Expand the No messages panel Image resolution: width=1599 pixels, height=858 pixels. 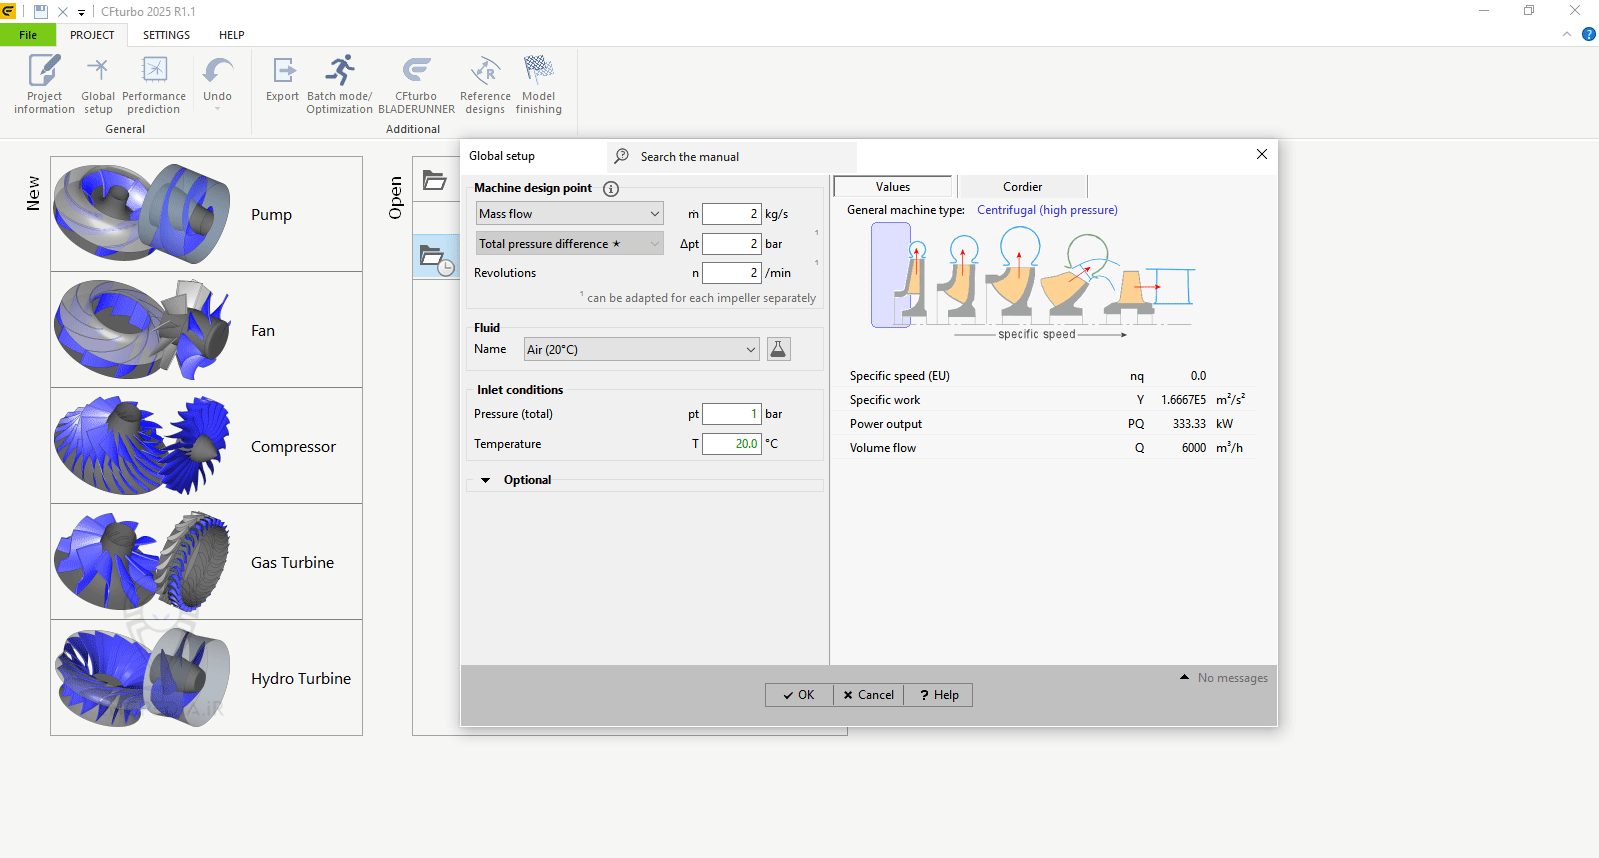(1184, 678)
